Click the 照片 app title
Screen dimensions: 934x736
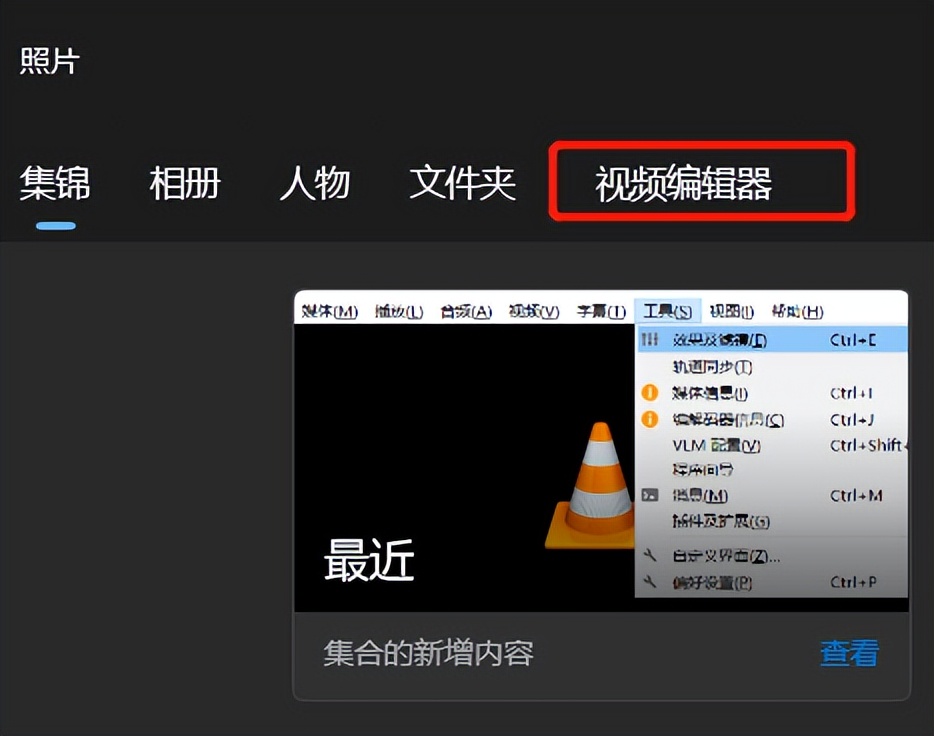[x=49, y=60]
